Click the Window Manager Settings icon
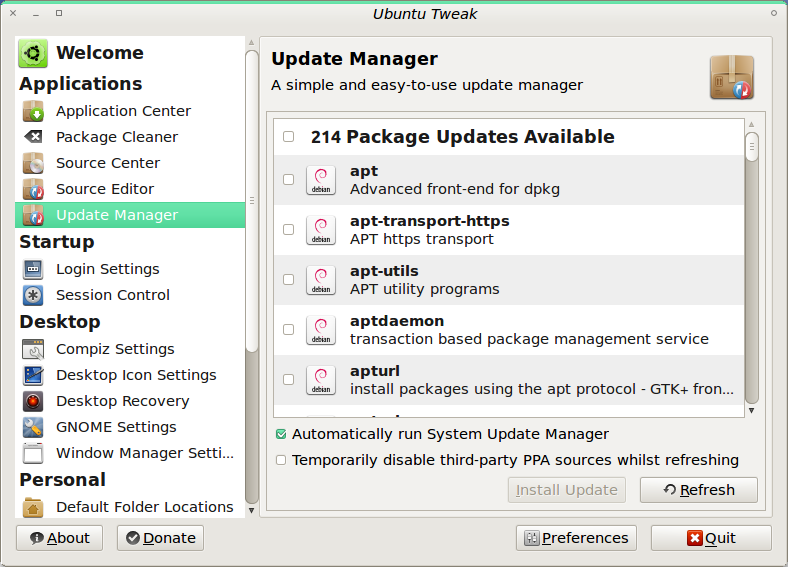The image size is (788, 567). tap(33, 453)
